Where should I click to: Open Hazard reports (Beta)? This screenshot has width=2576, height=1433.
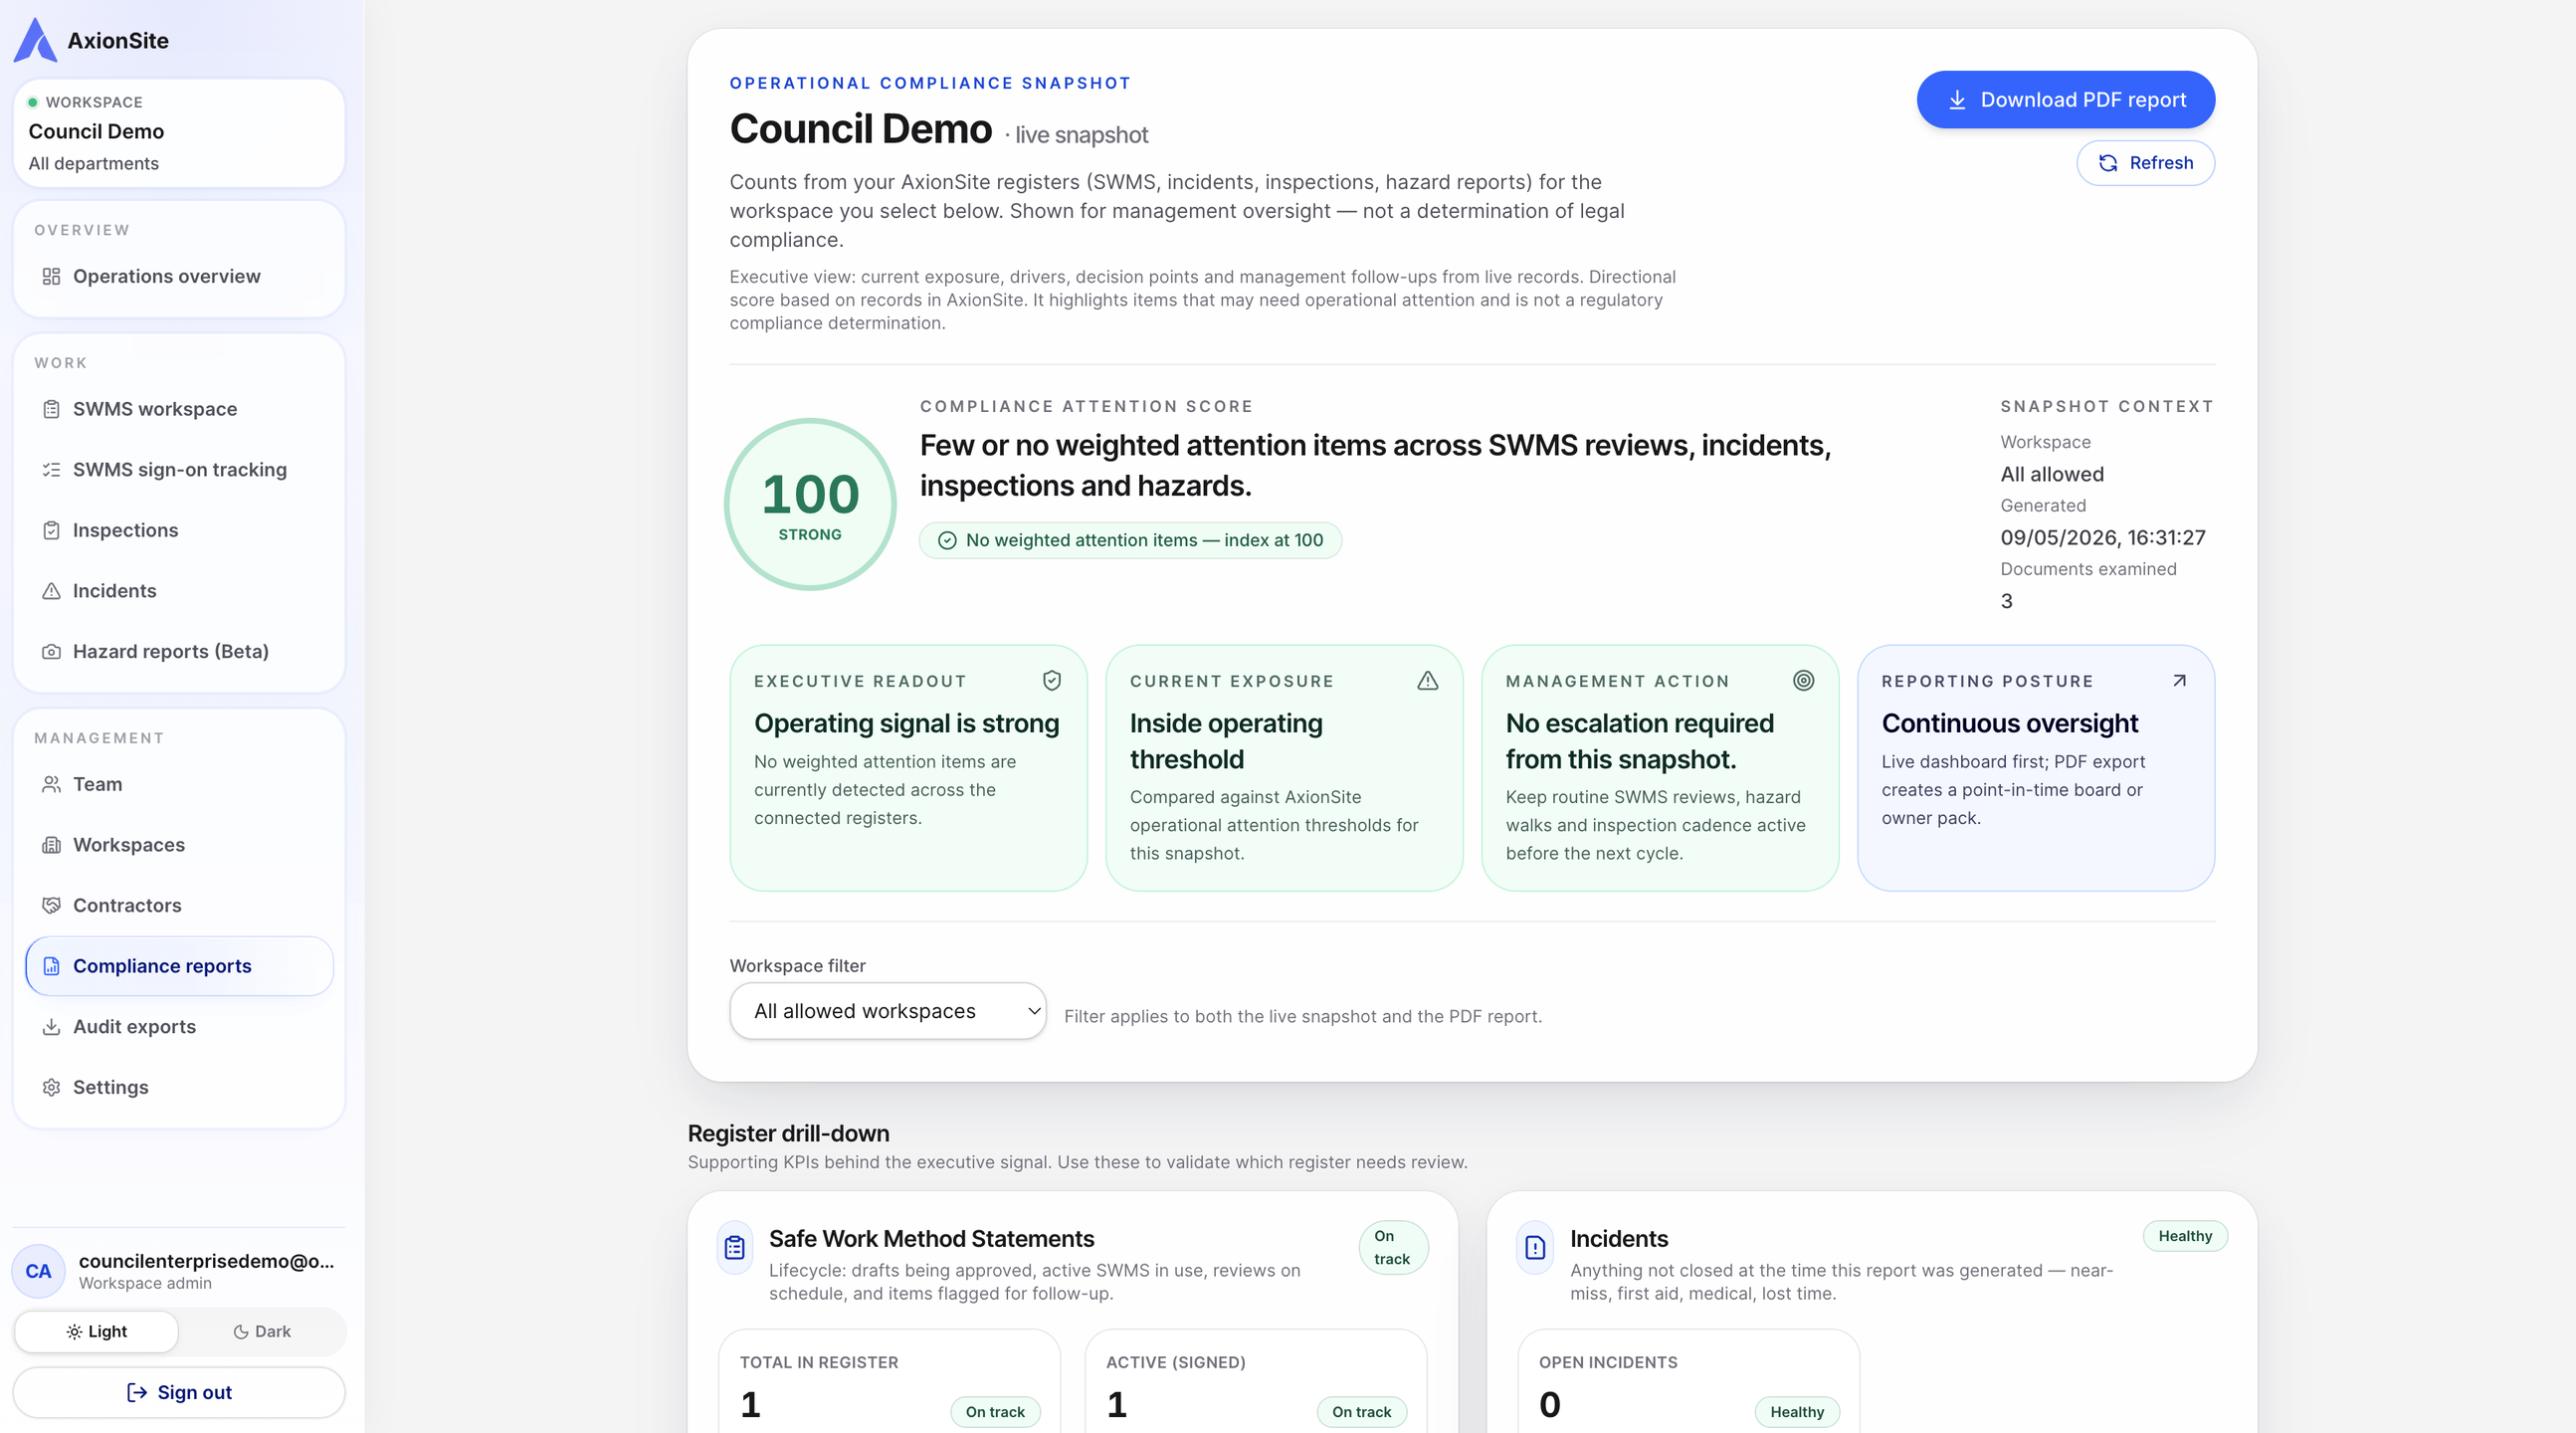[x=179, y=651]
